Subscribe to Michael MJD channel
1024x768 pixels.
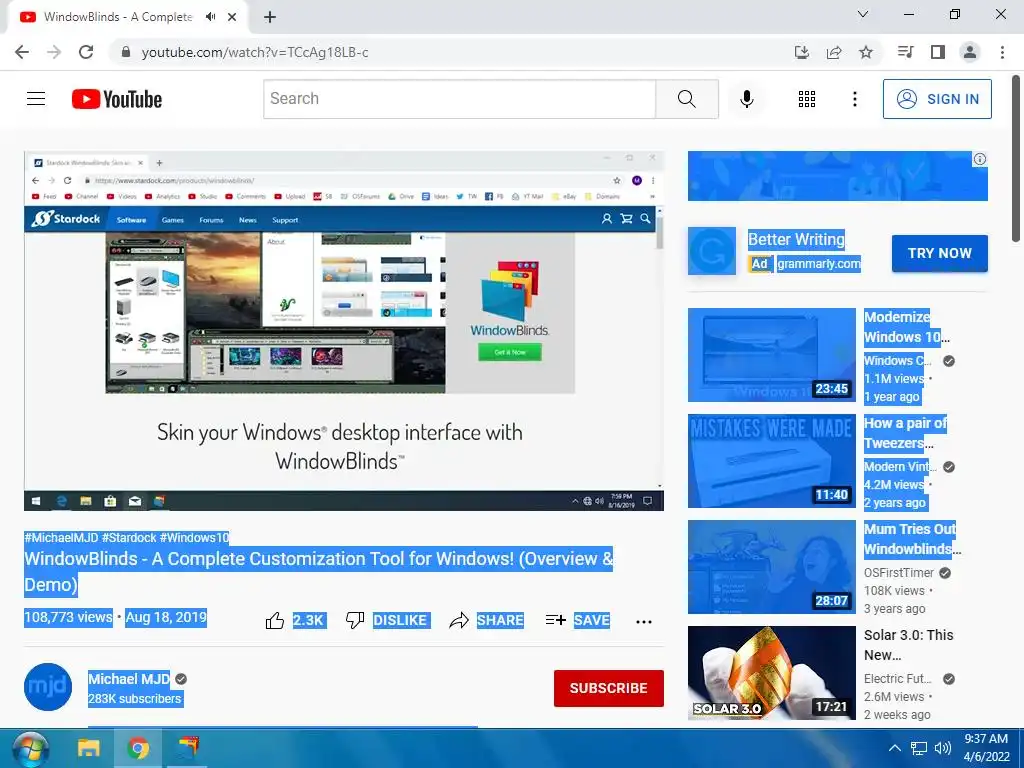pos(609,688)
